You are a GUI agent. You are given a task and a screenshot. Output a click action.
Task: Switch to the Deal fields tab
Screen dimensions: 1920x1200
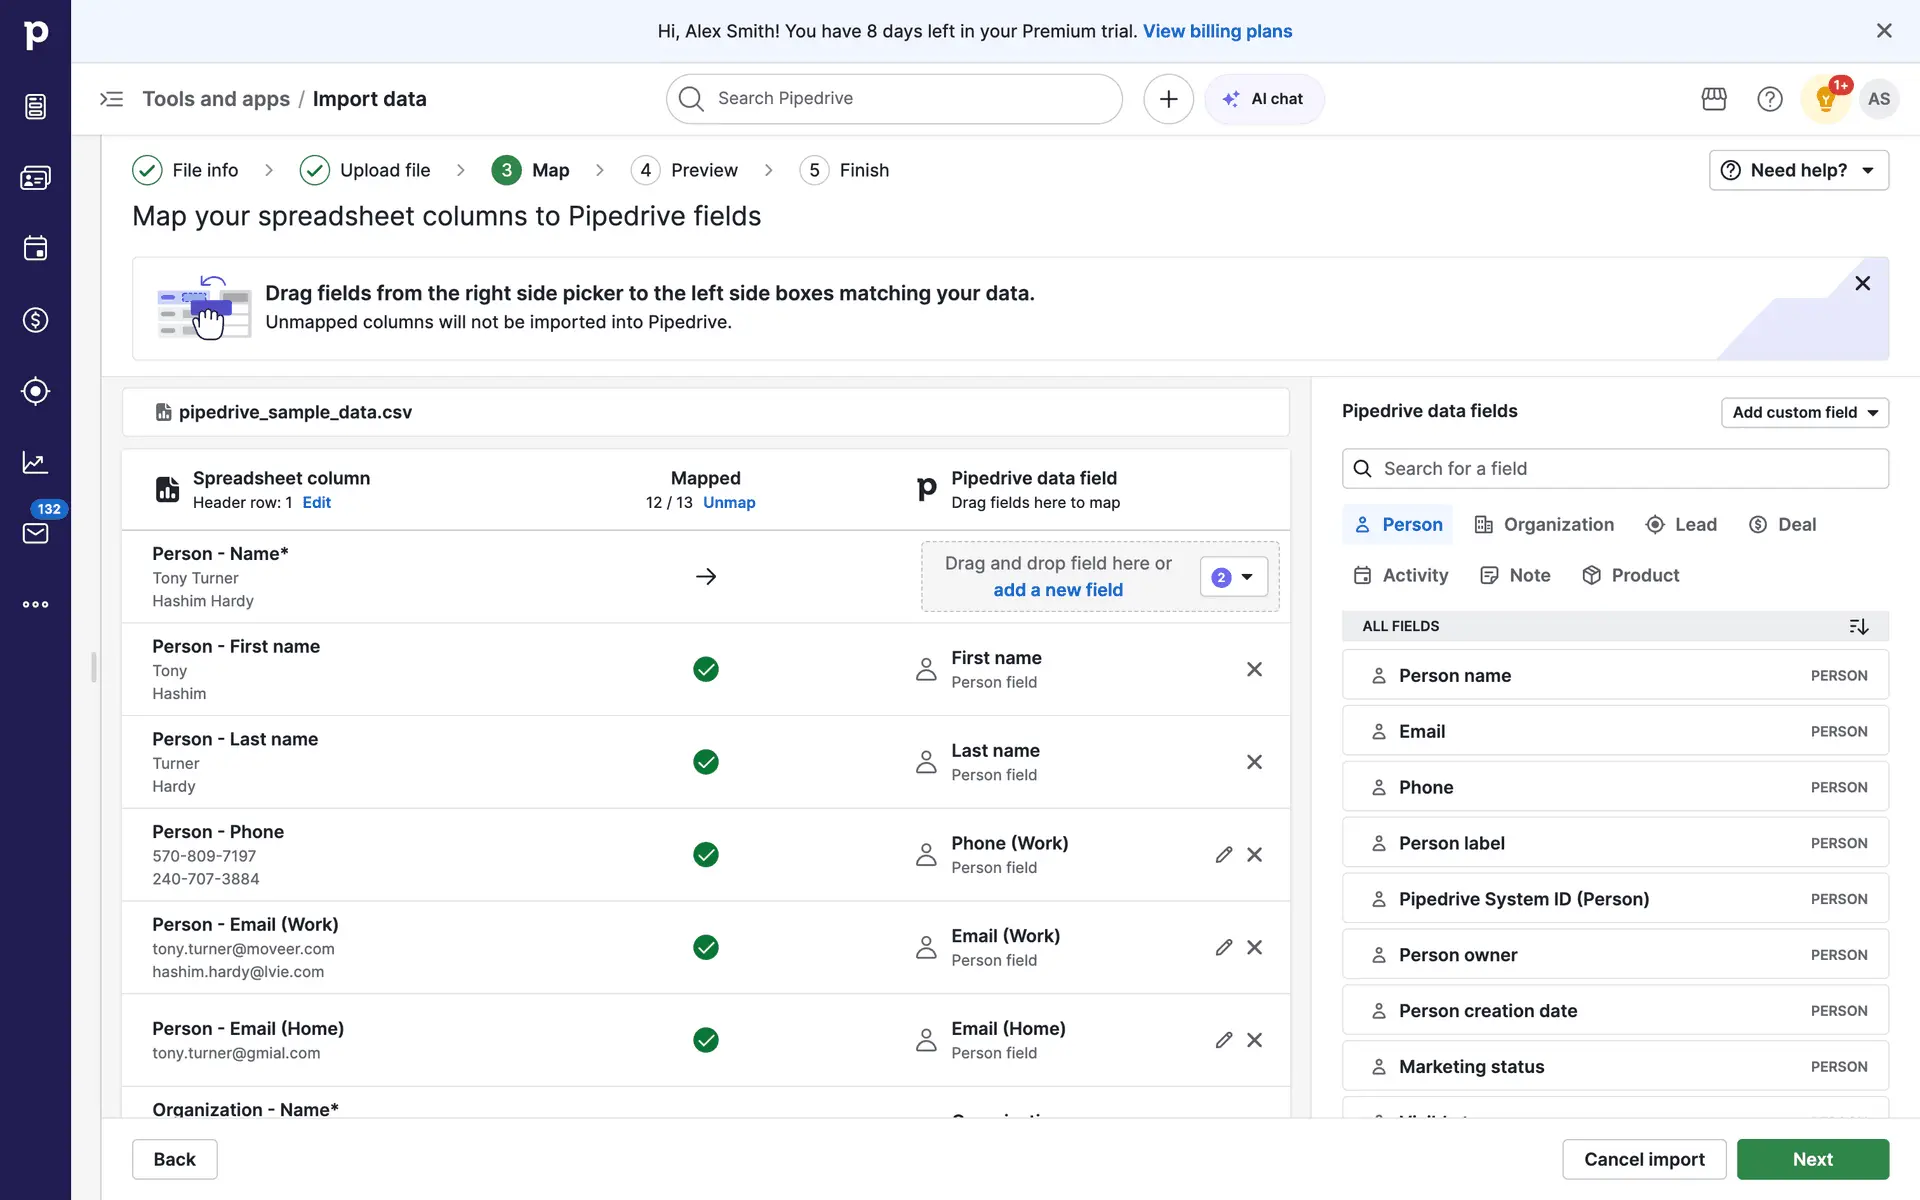point(1782,525)
